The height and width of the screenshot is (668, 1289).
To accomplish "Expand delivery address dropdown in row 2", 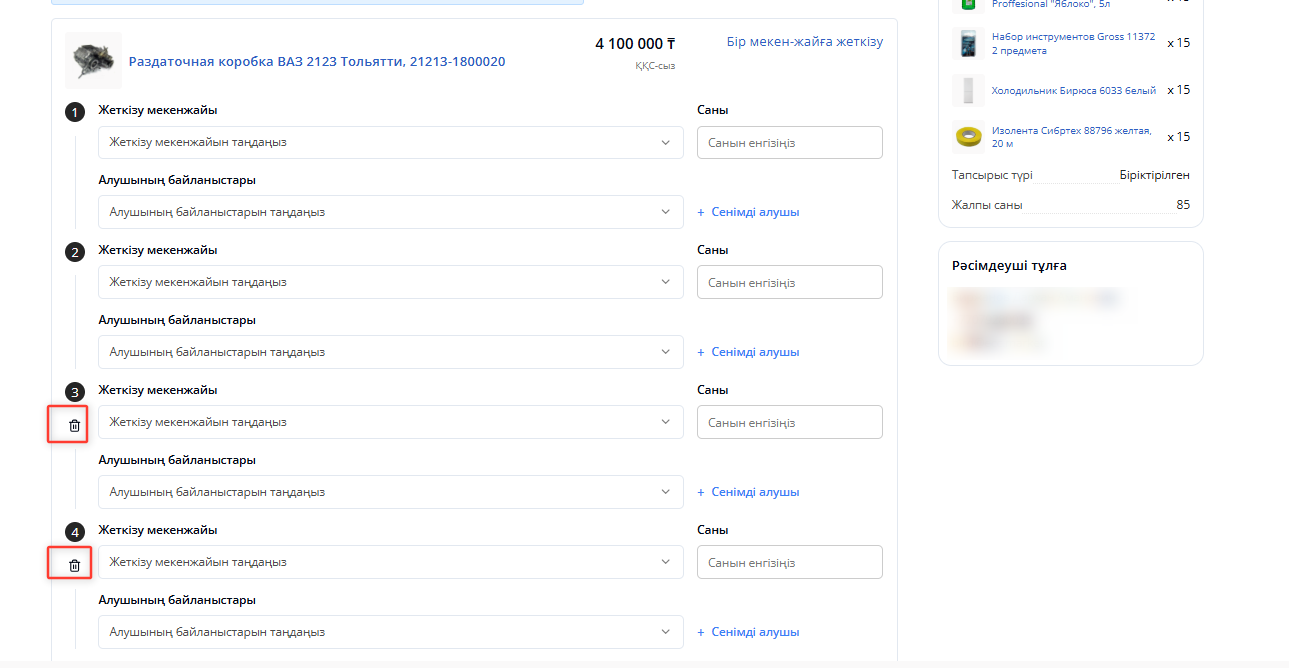I will tap(390, 282).
